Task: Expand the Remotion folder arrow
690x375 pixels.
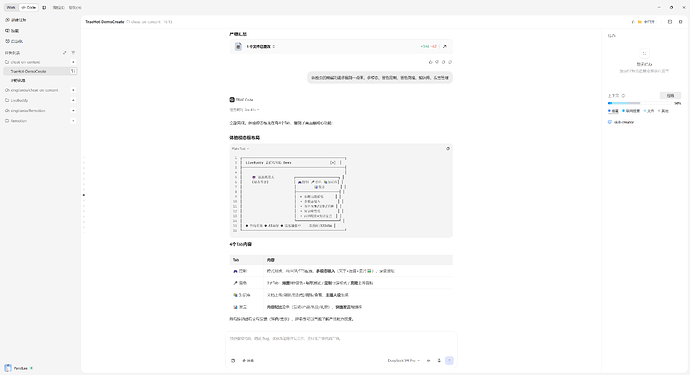Action: click(73, 121)
